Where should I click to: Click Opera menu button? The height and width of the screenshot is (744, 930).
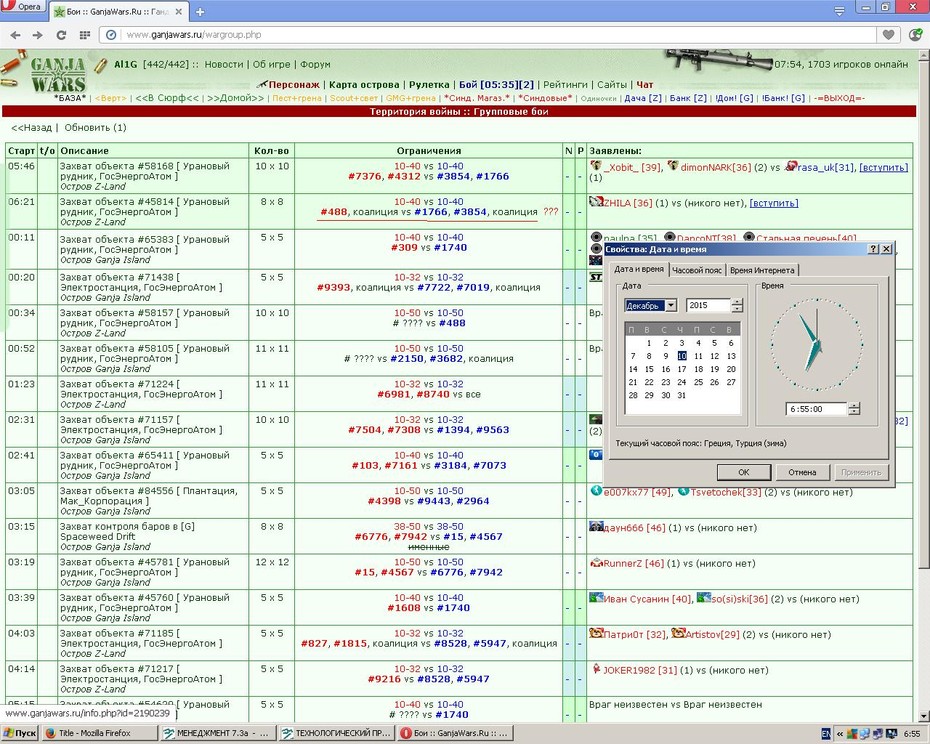(23, 6)
